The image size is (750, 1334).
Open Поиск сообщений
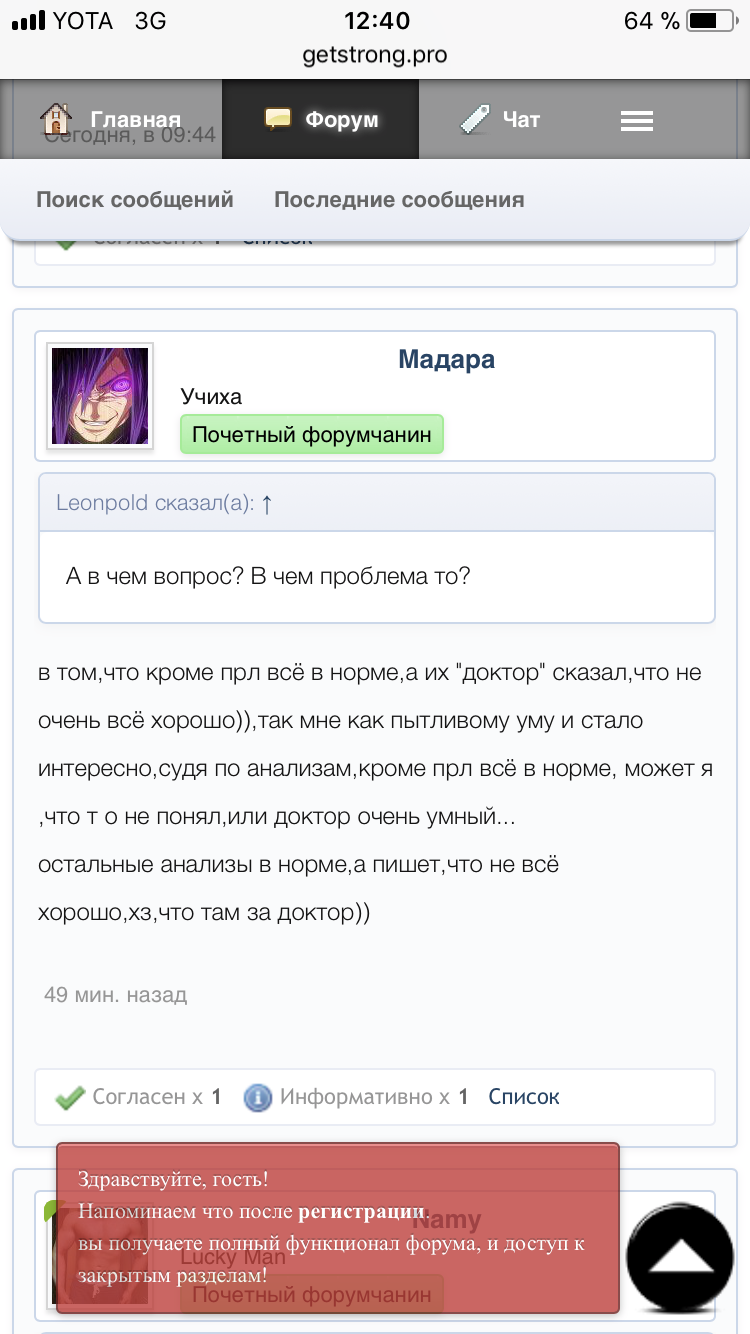(135, 199)
